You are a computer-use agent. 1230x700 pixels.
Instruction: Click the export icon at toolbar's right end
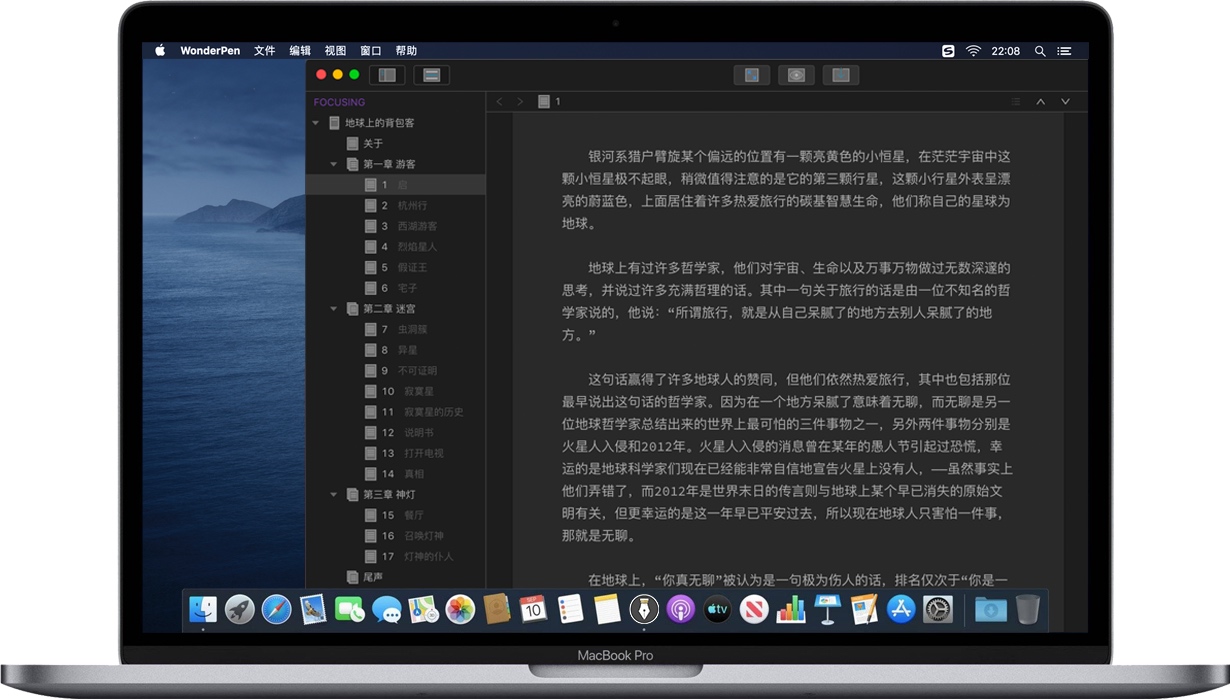pos(841,74)
